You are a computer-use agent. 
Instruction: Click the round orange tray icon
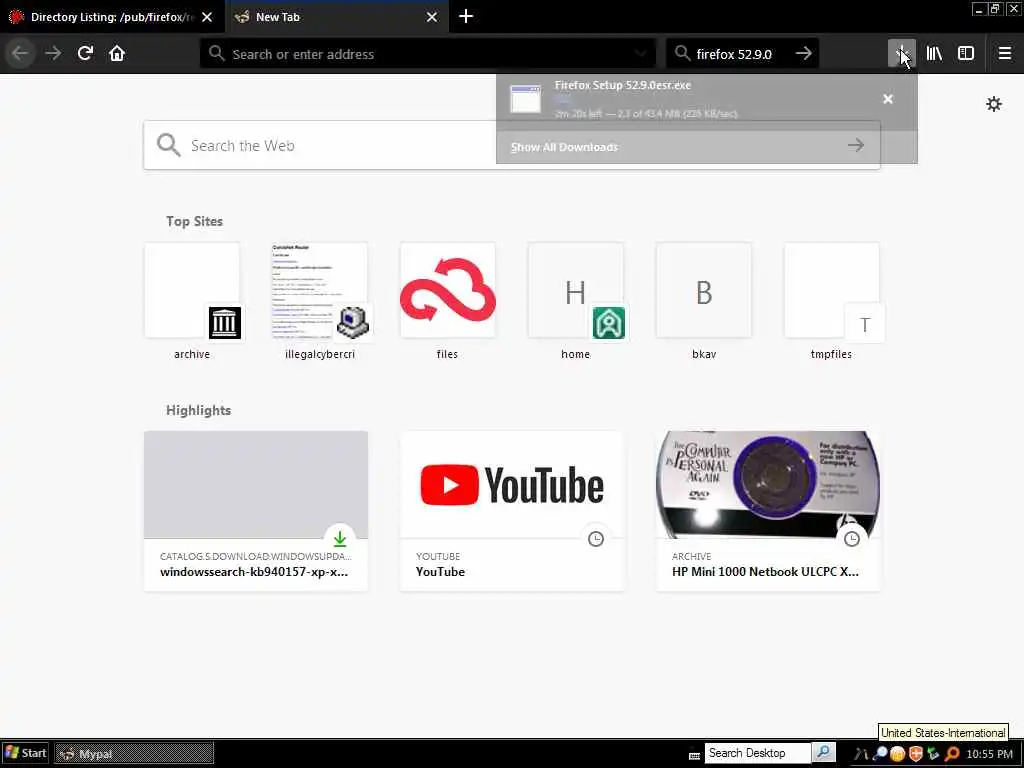[897, 754]
